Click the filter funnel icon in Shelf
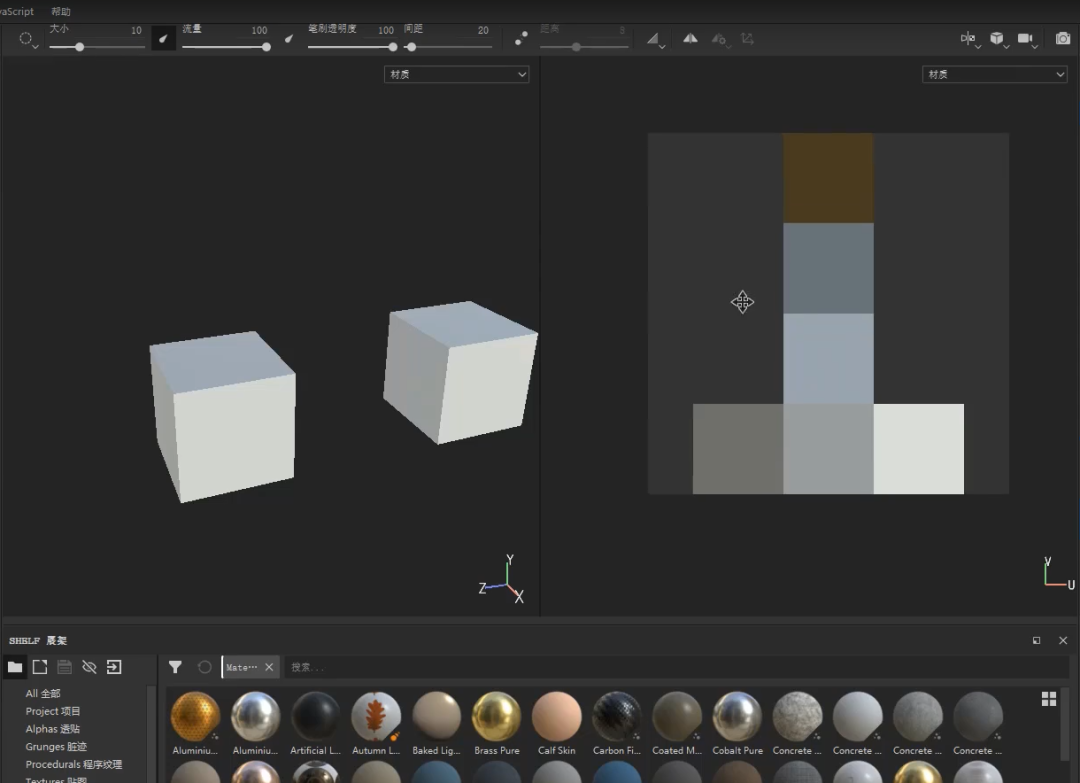 (175, 667)
